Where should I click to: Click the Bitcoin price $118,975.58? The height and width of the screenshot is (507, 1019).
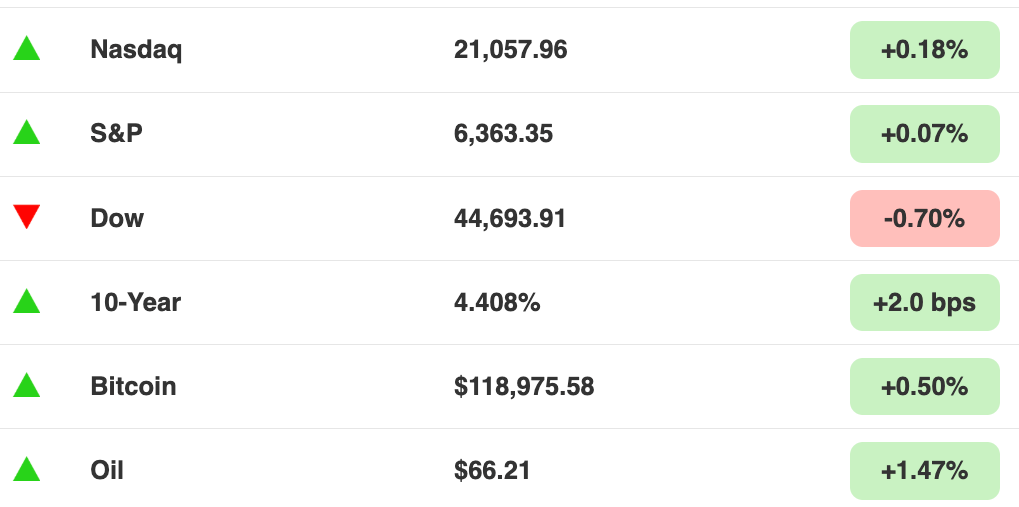coord(524,387)
